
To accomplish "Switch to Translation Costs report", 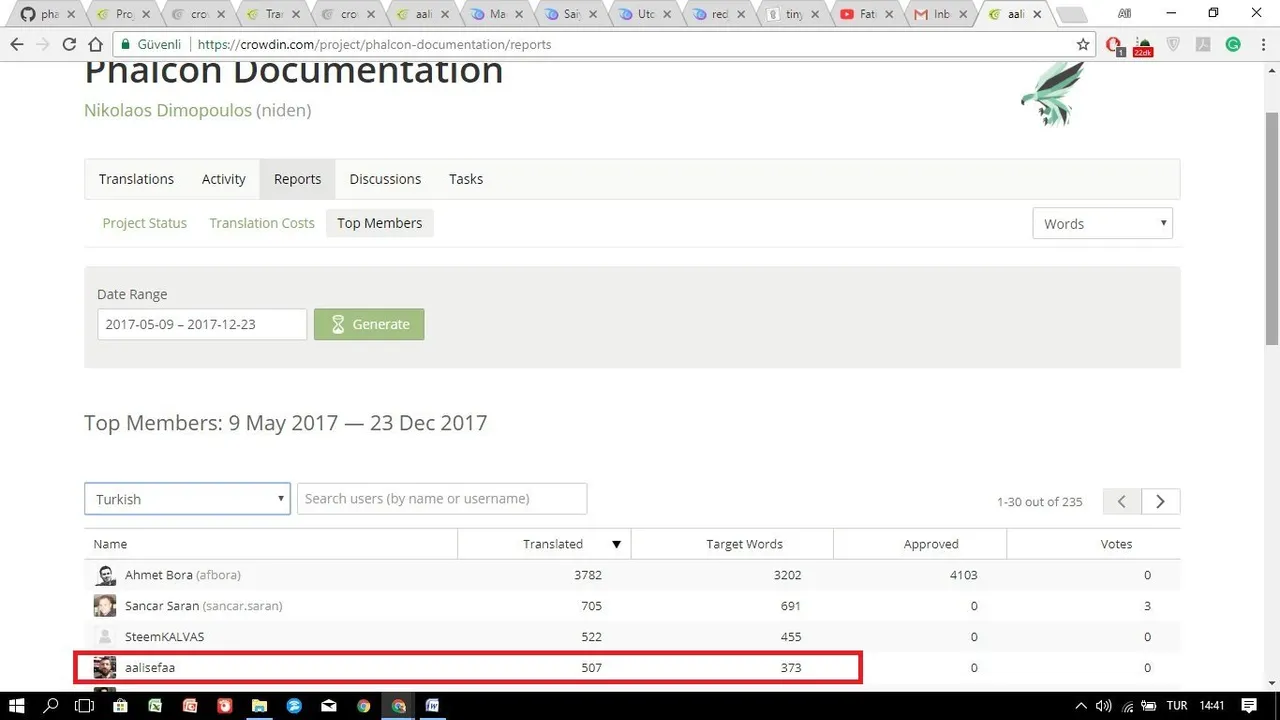I will click(262, 223).
